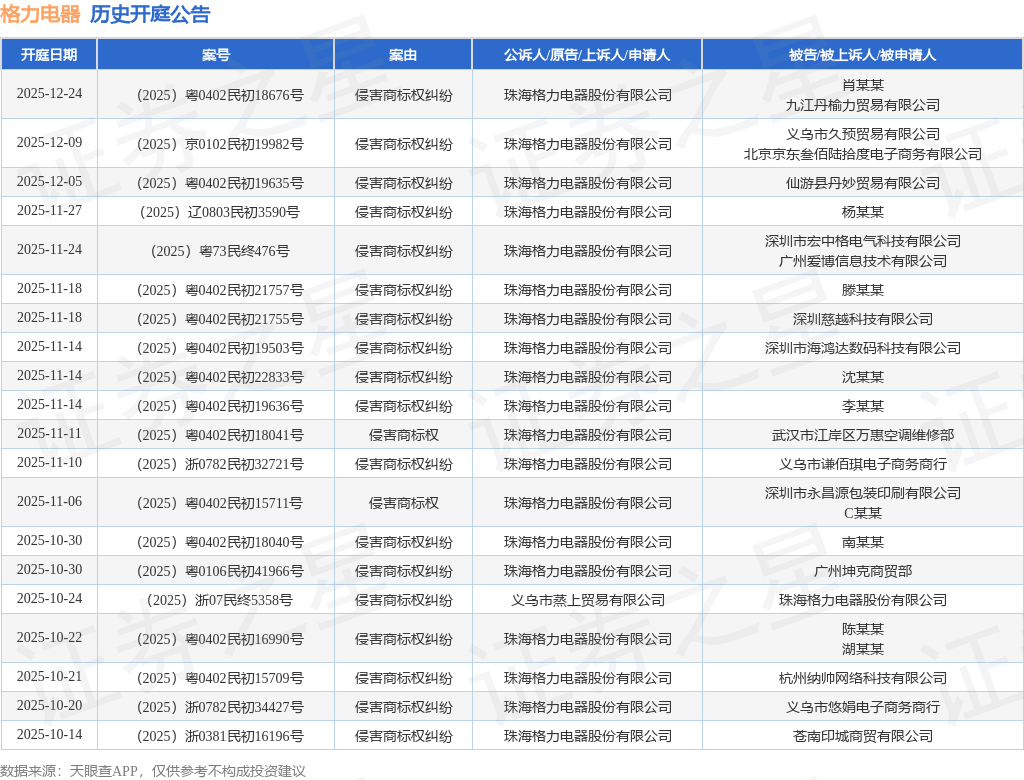Click defendant 义乌市谦佰琪电子商务商行

(863, 464)
